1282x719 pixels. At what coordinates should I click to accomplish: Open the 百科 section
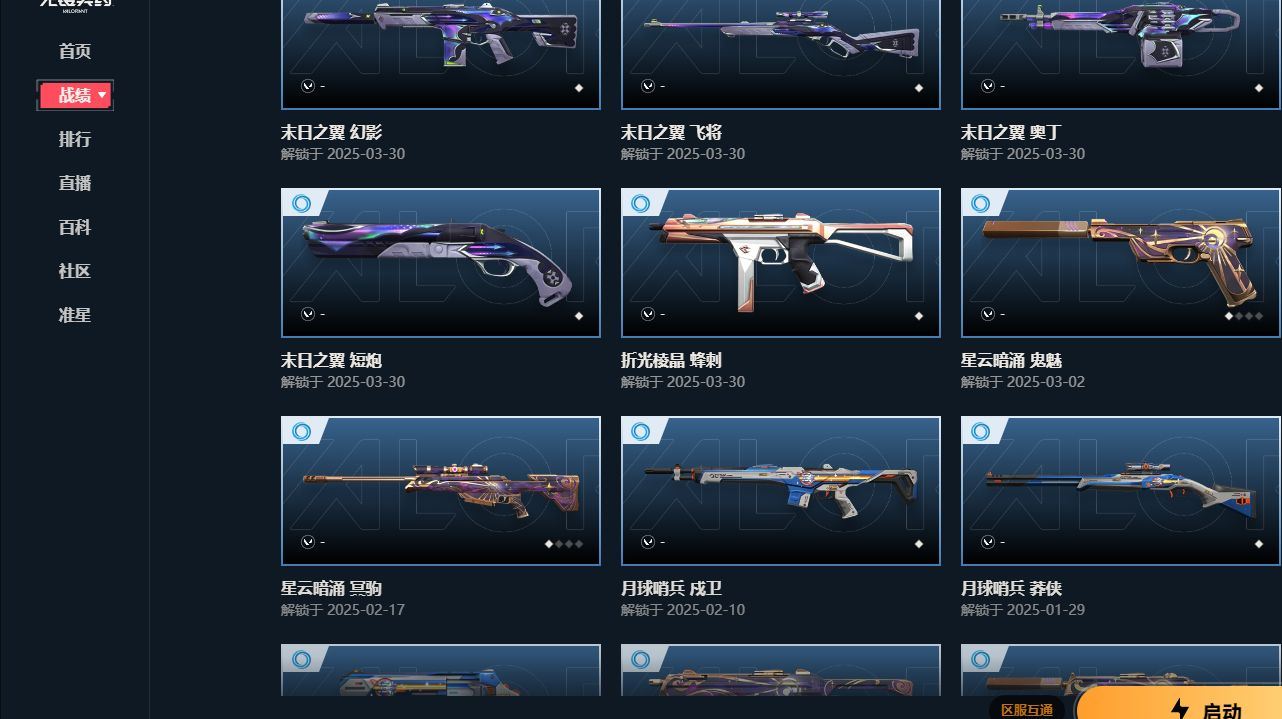pyautogui.click(x=75, y=227)
